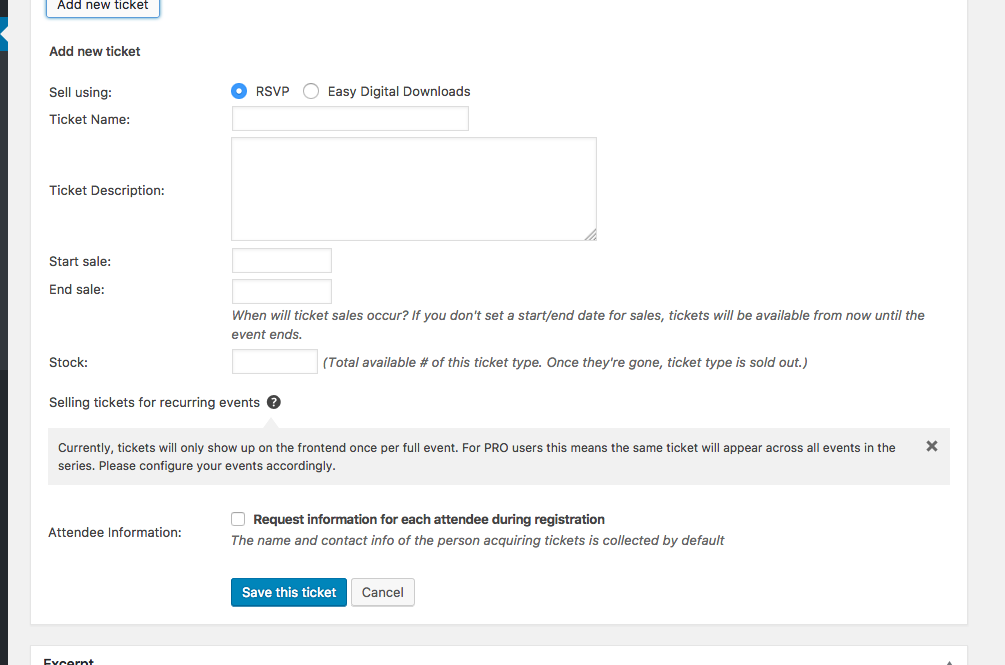
Task: Collapse the Excerpt panel arrow
Action: 949,661
